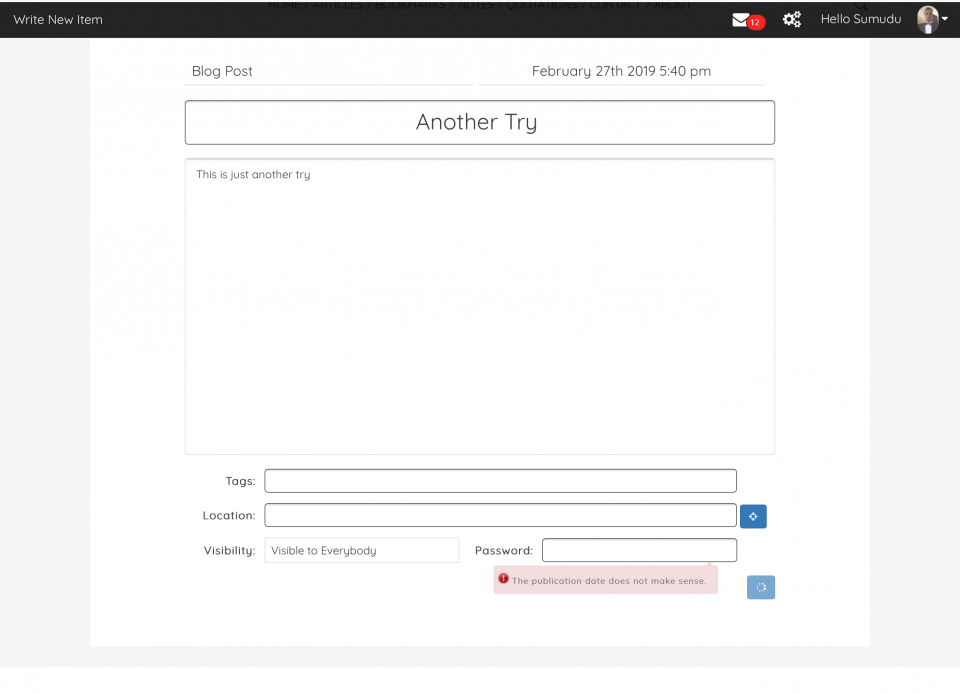The width and height of the screenshot is (960, 693).
Task: Open the Blog Post type selector
Action: (328, 71)
